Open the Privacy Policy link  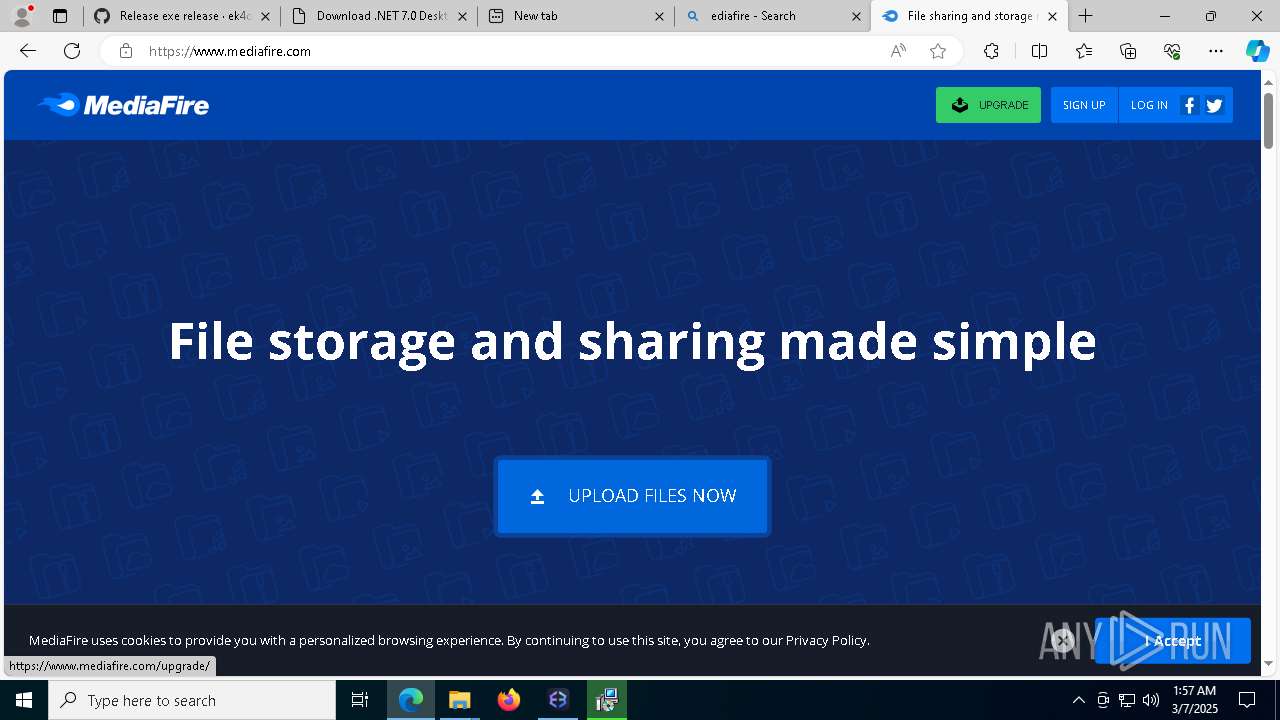point(826,640)
